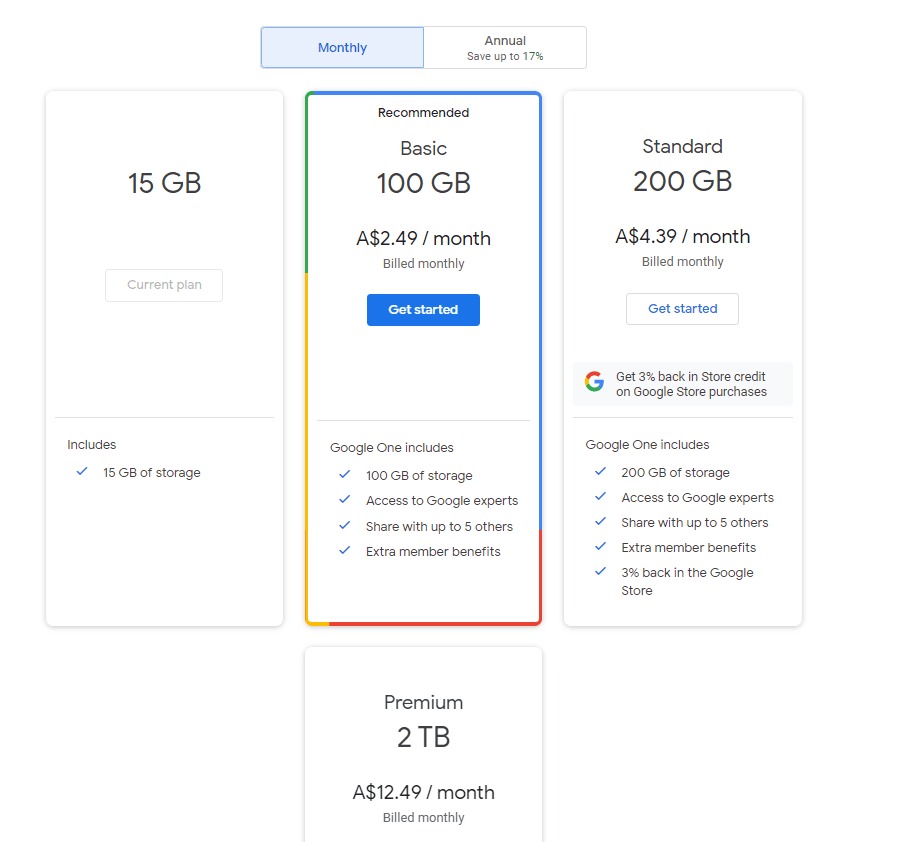Click the A$2.49 / month price text

(423, 238)
